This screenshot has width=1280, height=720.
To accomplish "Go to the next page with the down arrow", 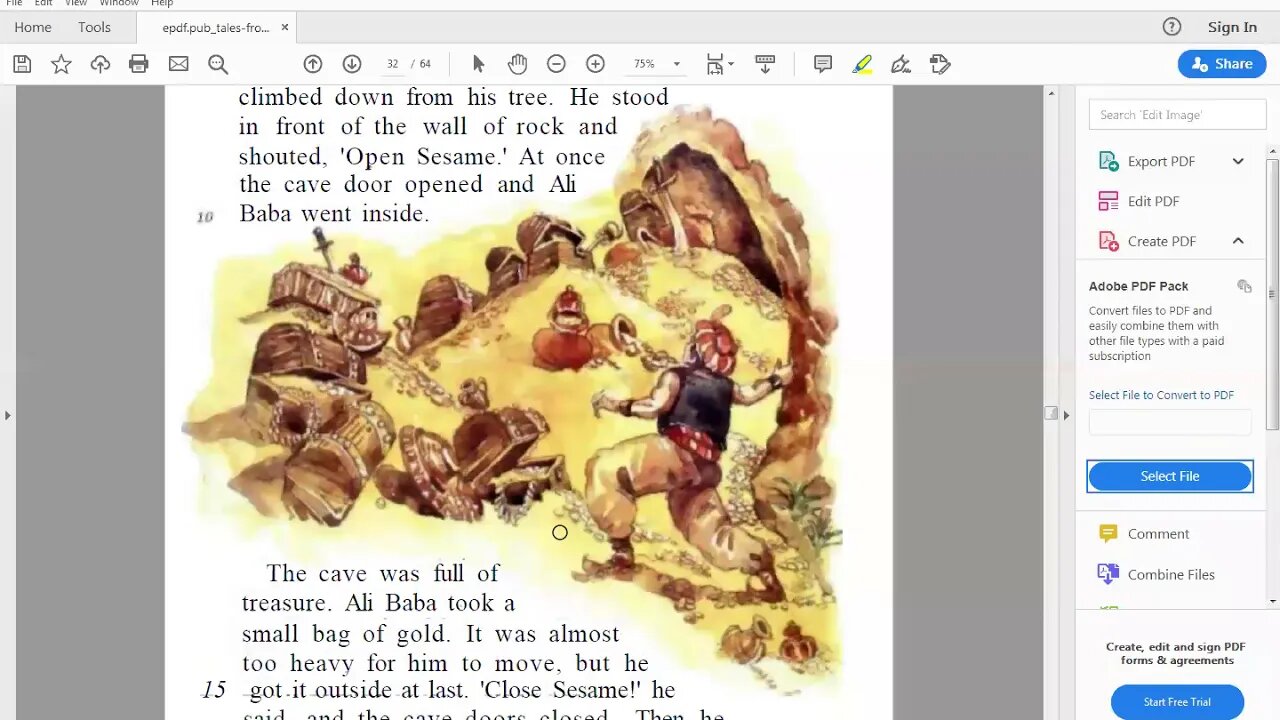I will pos(352,64).
